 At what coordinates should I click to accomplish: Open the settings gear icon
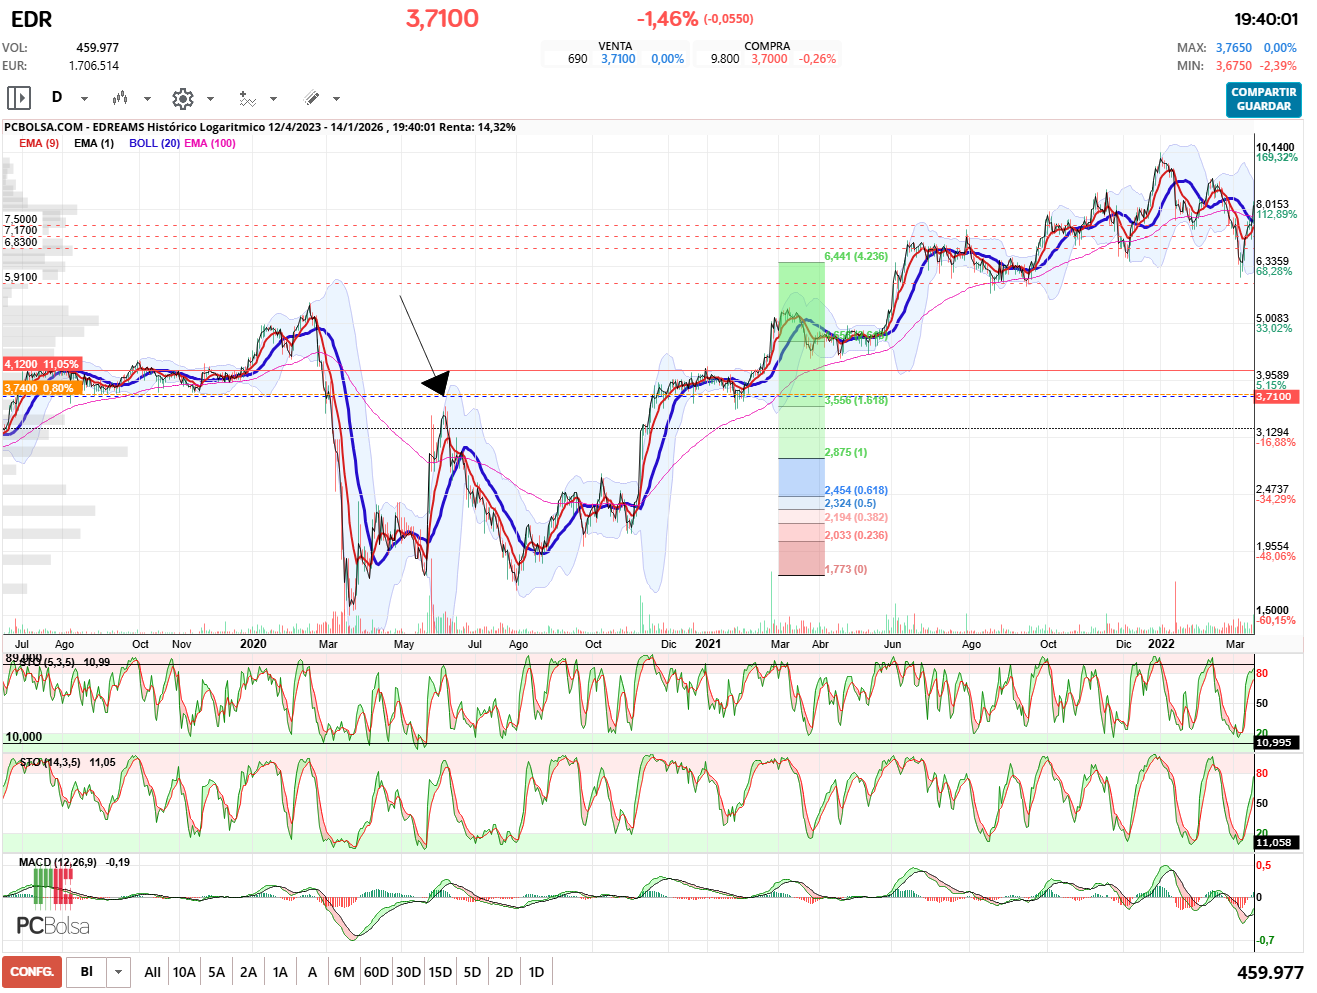coord(182,98)
